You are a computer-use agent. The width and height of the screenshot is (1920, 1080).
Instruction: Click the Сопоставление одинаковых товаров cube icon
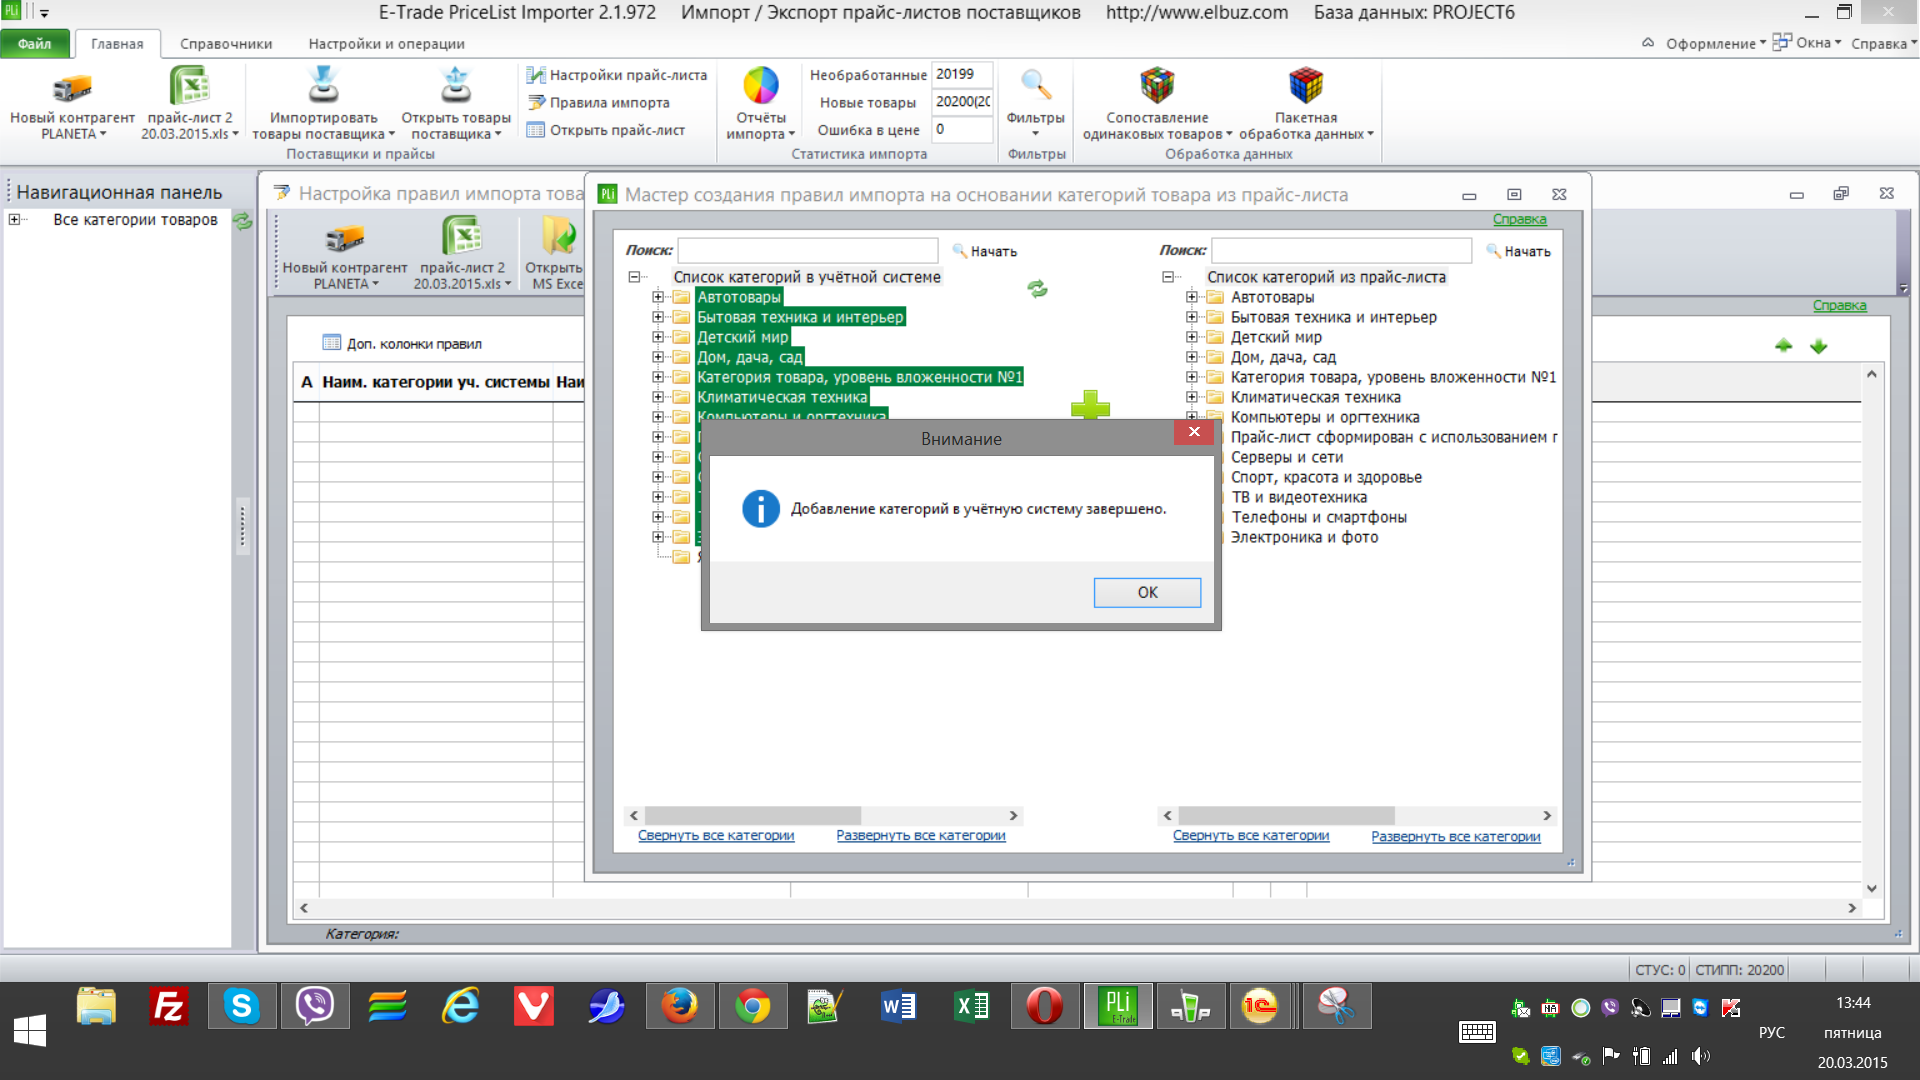[x=1157, y=86]
